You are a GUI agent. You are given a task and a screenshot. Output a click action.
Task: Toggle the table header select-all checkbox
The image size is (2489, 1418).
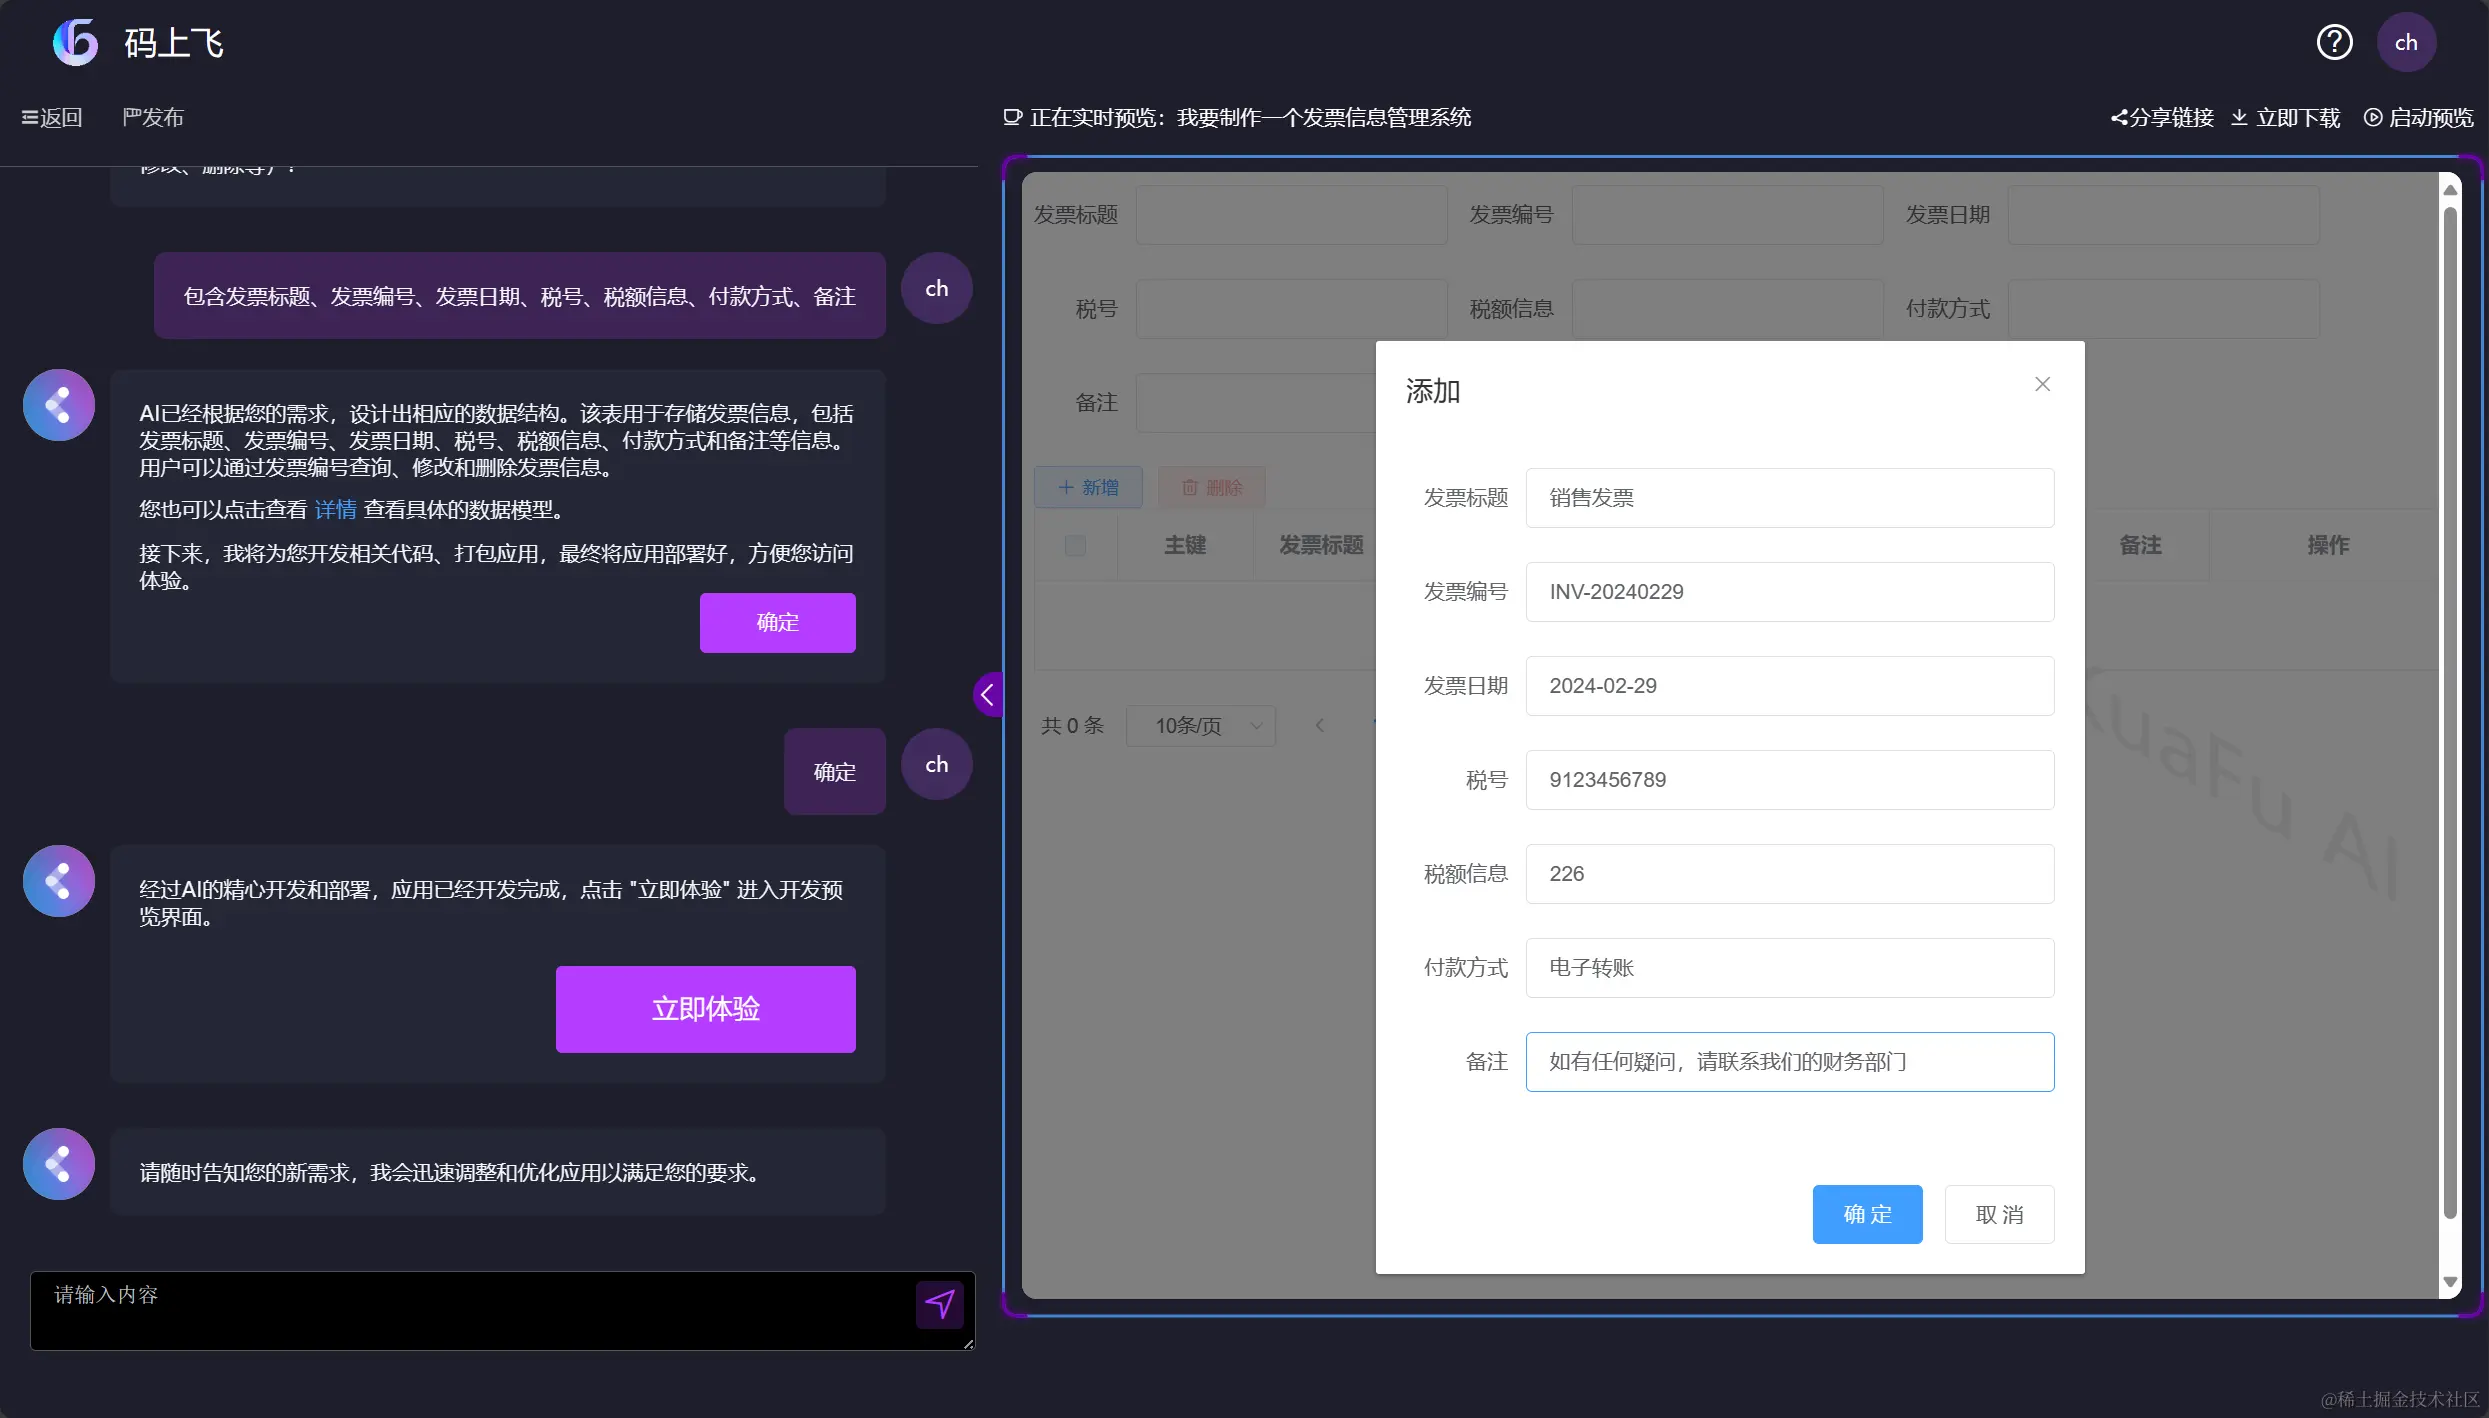(1075, 545)
